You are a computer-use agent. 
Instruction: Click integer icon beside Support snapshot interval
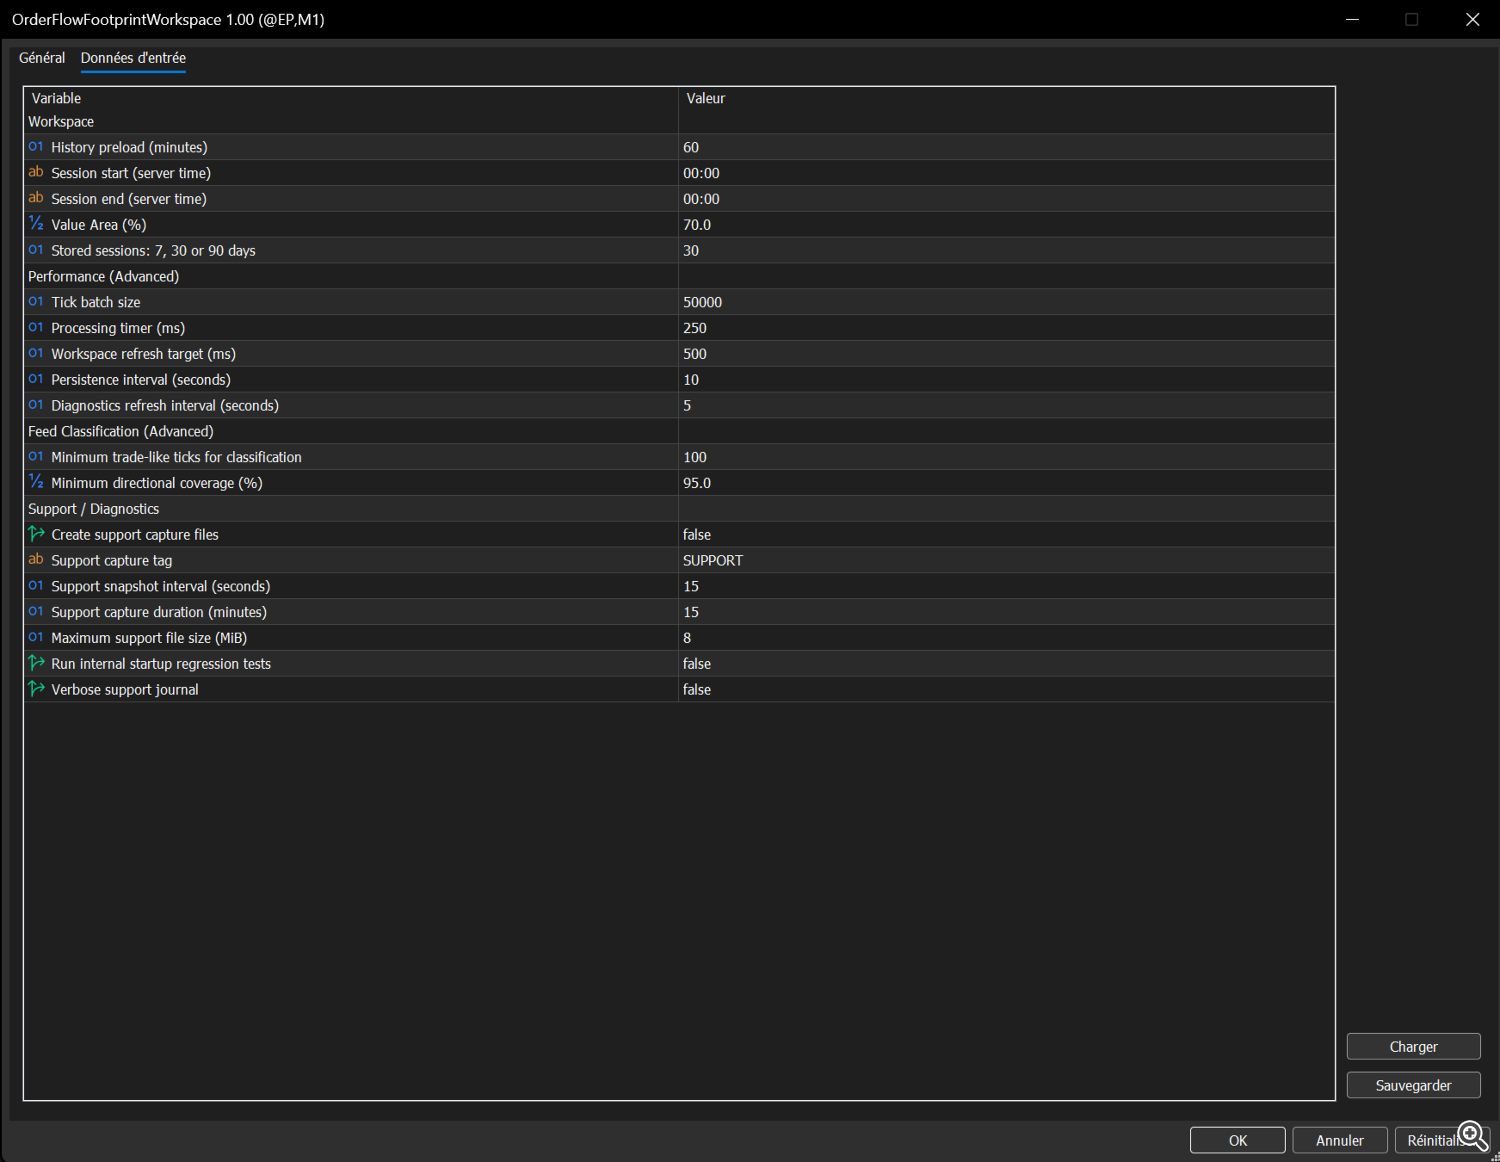point(36,586)
